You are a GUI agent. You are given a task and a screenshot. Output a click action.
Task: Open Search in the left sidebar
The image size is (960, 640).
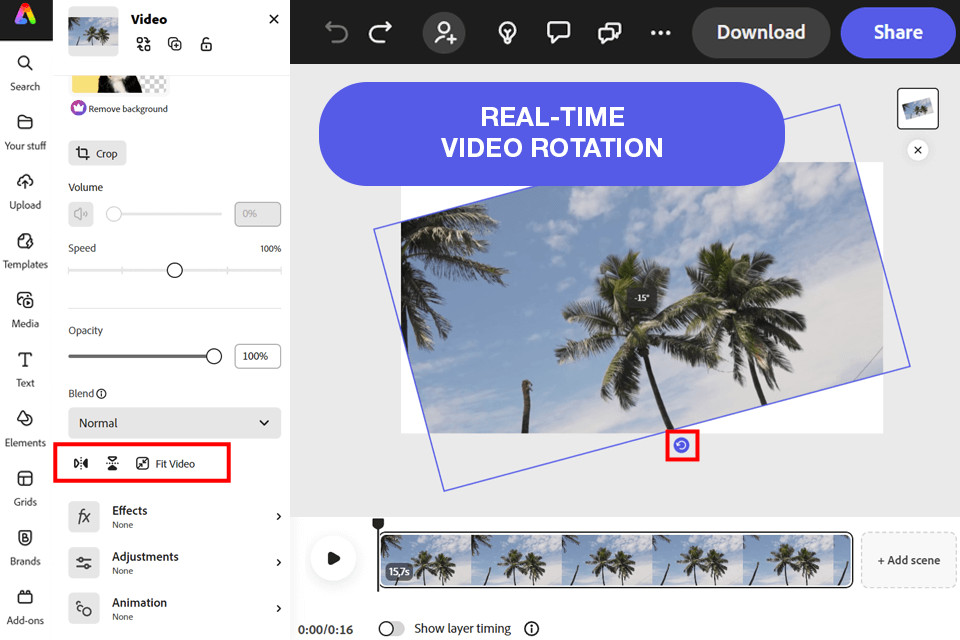pos(25,73)
